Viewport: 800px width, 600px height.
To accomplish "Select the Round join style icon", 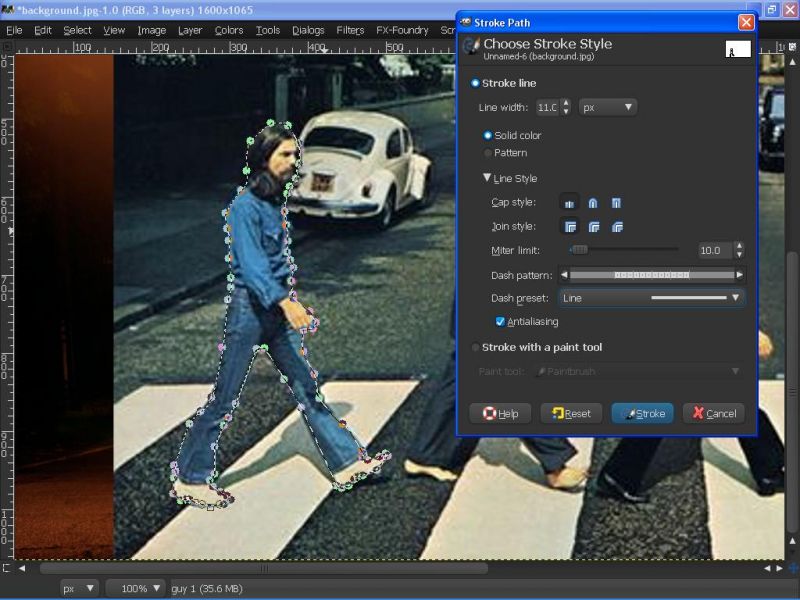I will coord(593,227).
